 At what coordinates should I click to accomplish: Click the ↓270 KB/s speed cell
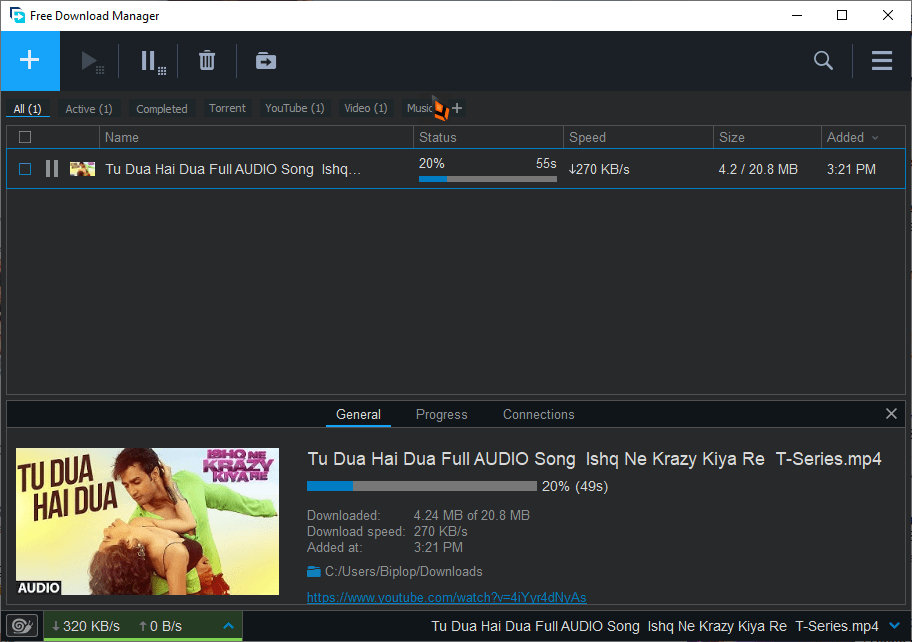(x=599, y=169)
